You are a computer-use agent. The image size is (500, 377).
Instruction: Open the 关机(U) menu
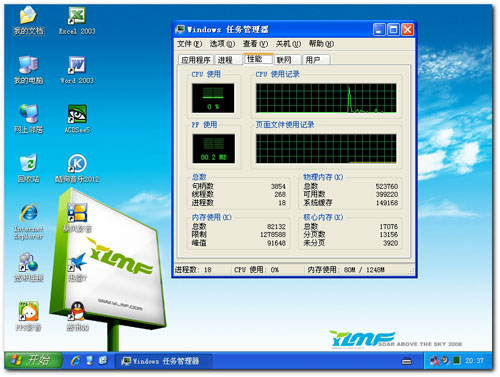tap(288, 44)
